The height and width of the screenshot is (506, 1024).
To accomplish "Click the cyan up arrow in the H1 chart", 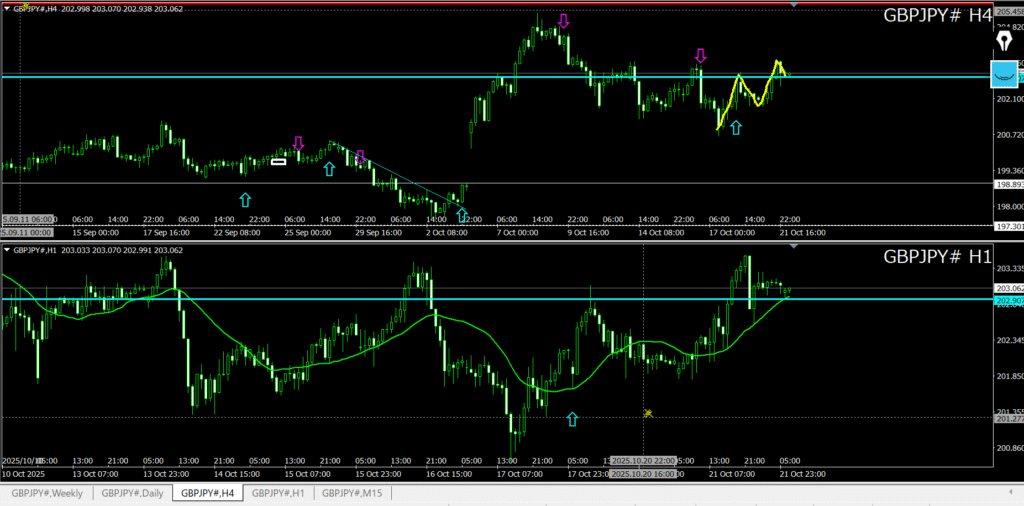I will [x=572, y=419].
